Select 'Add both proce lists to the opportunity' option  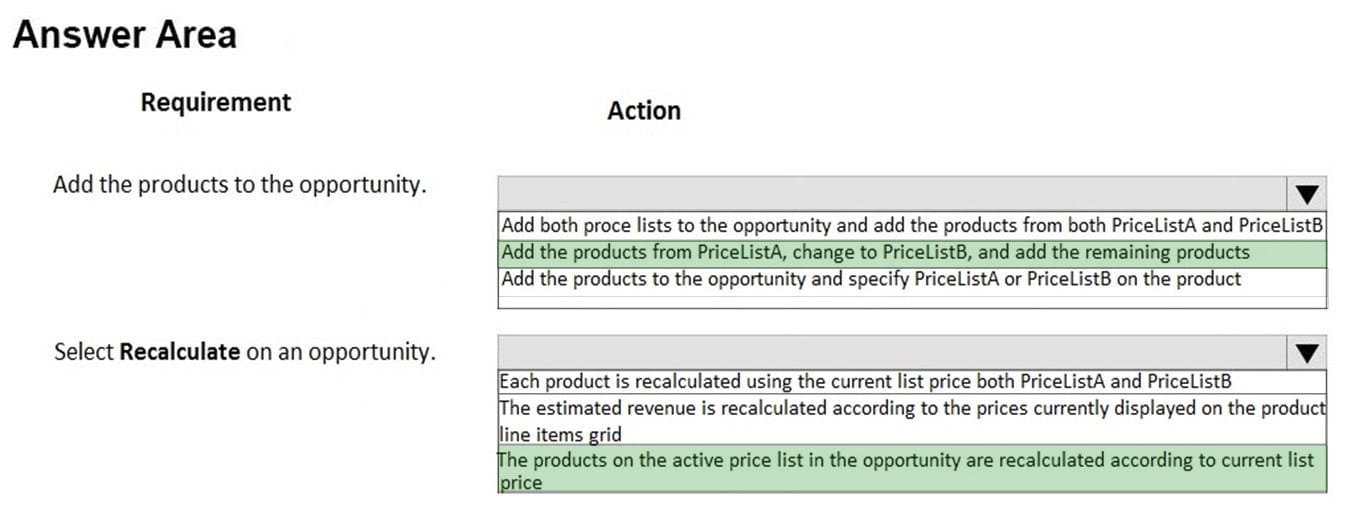point(911,225)
